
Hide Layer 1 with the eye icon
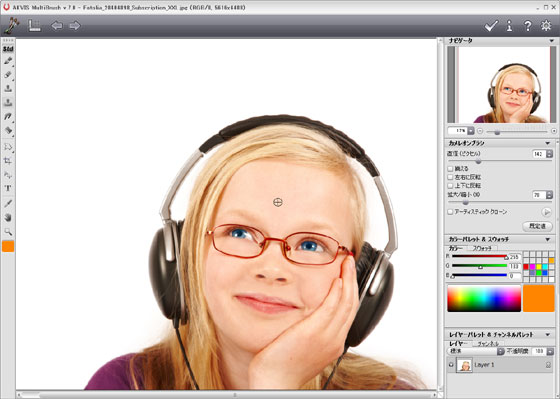[451, 365]
